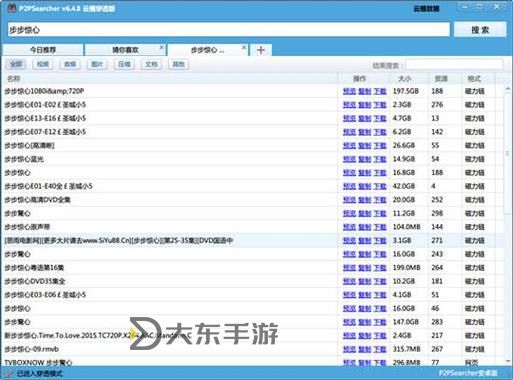513x380 pixels.
Task: Click 下载 for 步步惊心E01-E40全 row
Action: coord(380,186)
